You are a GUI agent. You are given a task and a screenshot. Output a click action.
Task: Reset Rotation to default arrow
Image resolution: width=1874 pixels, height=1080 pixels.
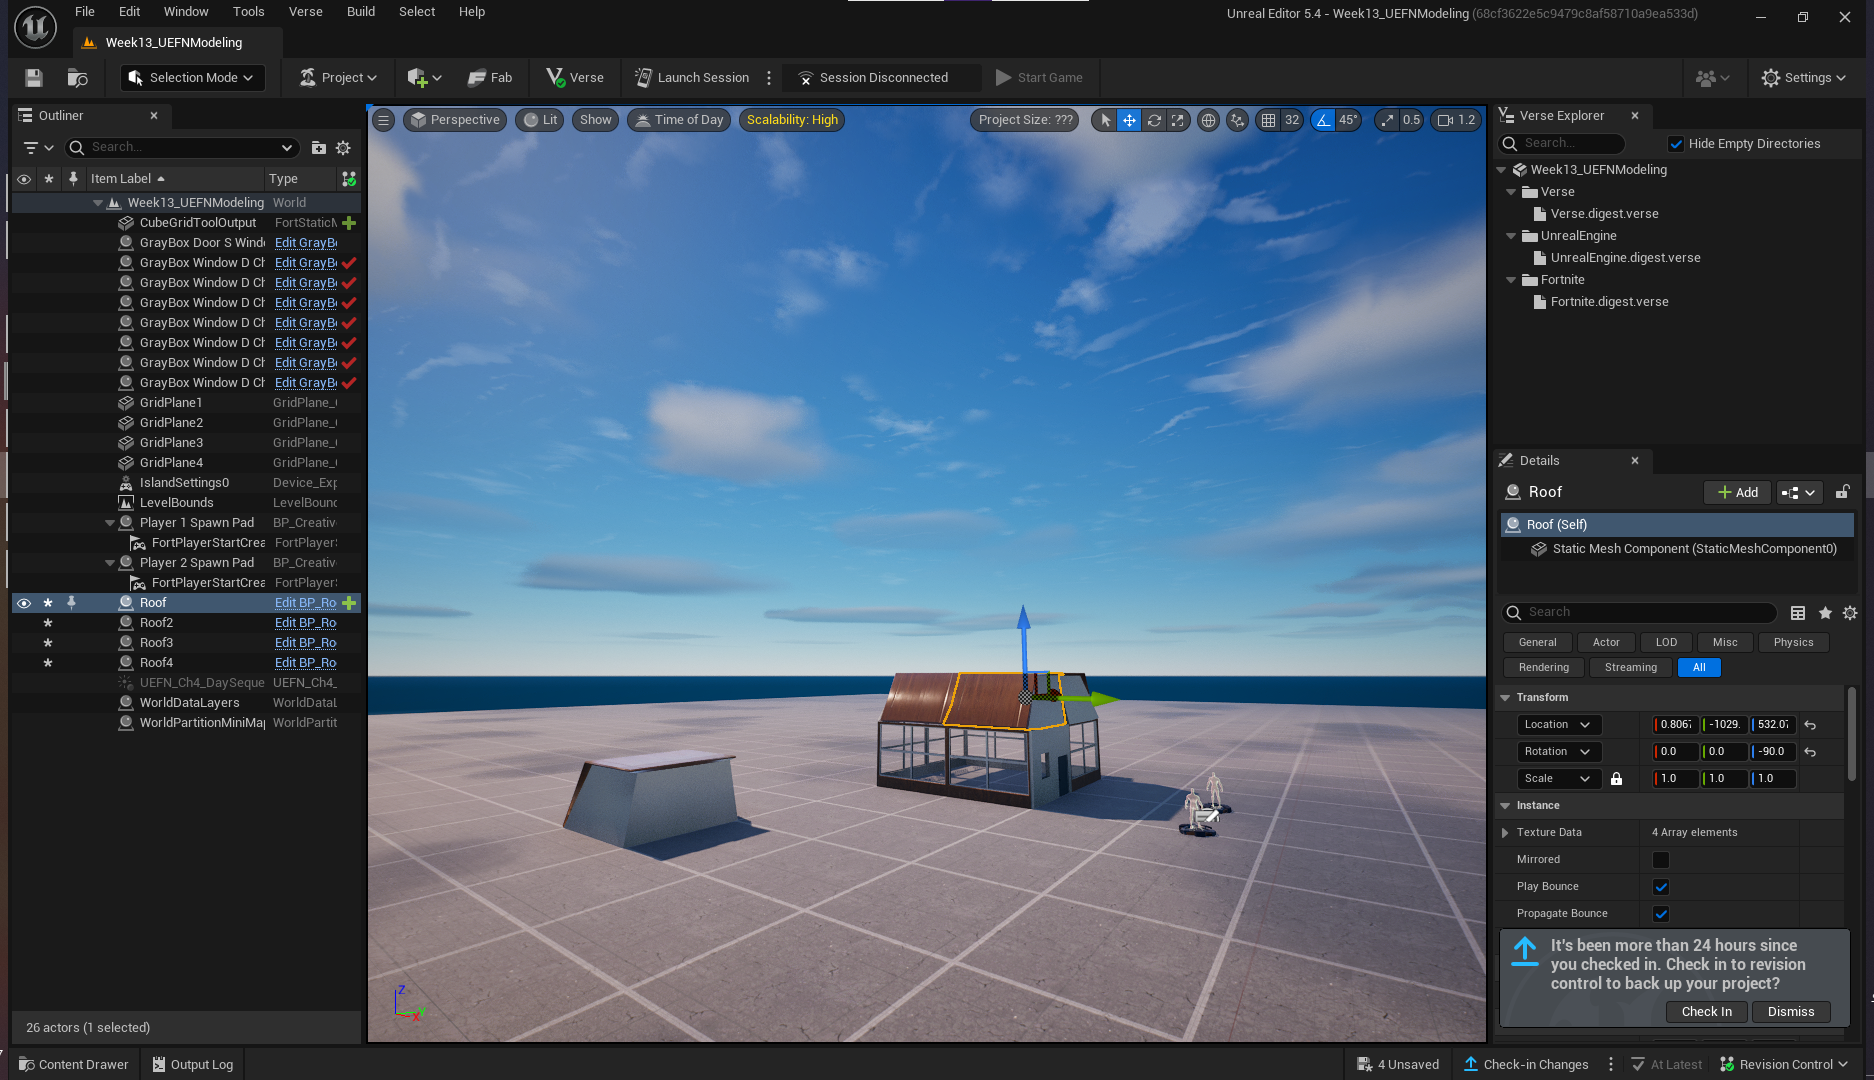(1810, 752)
